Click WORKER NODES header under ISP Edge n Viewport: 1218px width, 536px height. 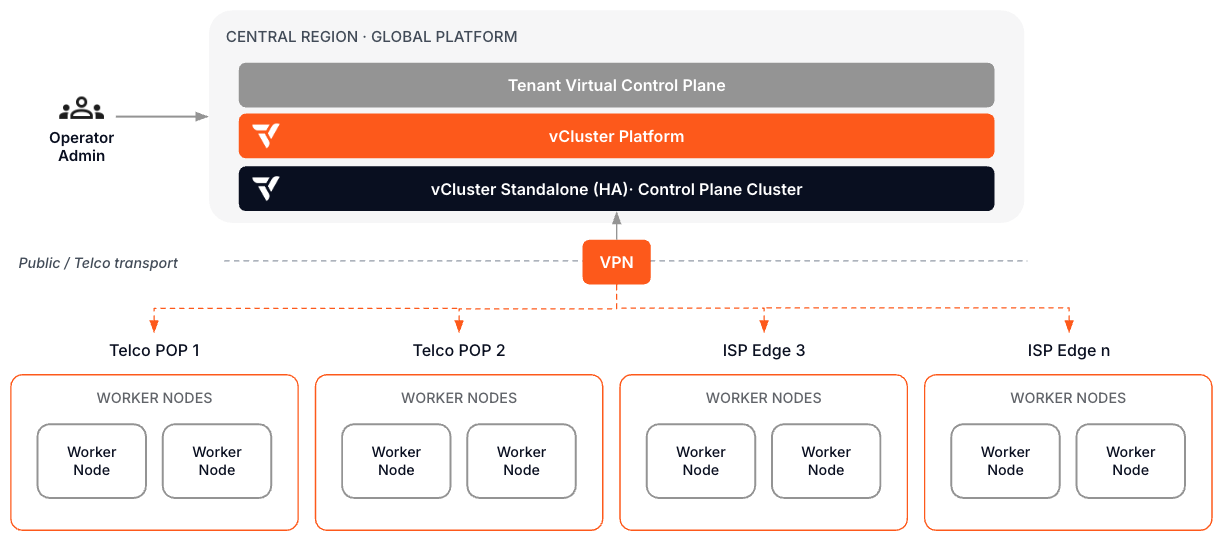point(1068,398)
